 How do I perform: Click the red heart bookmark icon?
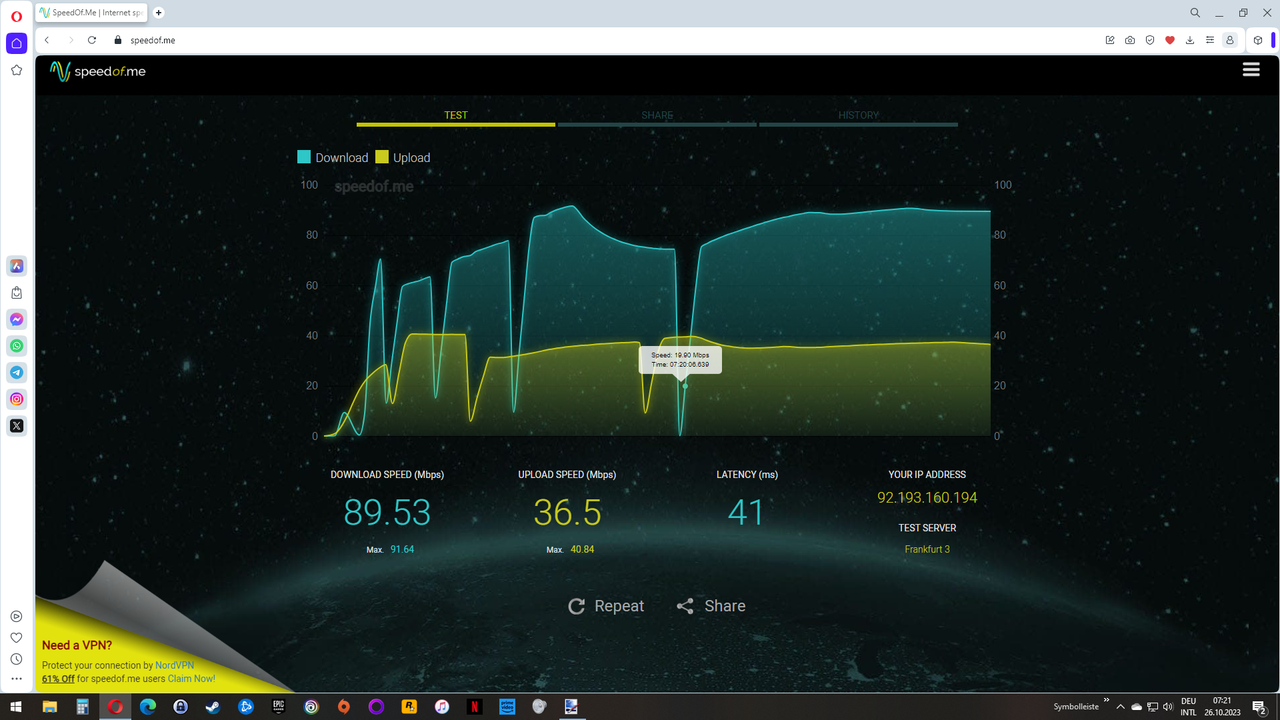click(x=1170, y=40)
